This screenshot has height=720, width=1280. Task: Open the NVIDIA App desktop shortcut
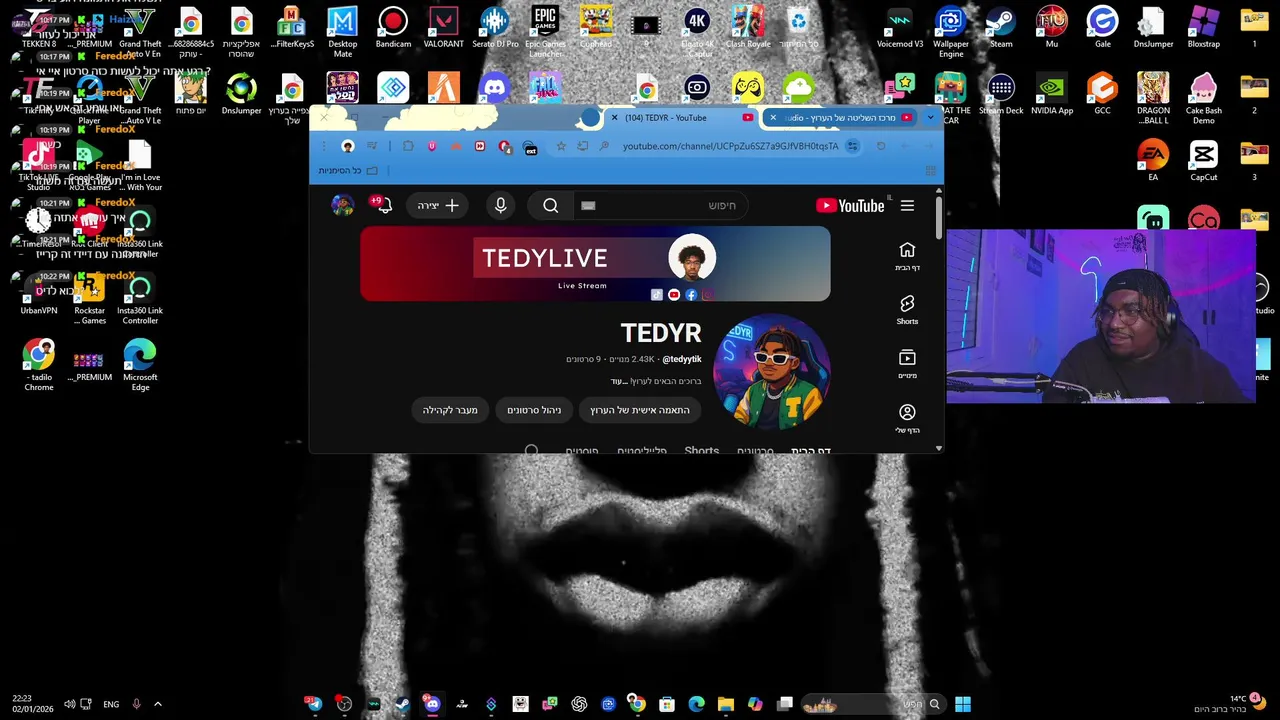(x=1052, y=95)
